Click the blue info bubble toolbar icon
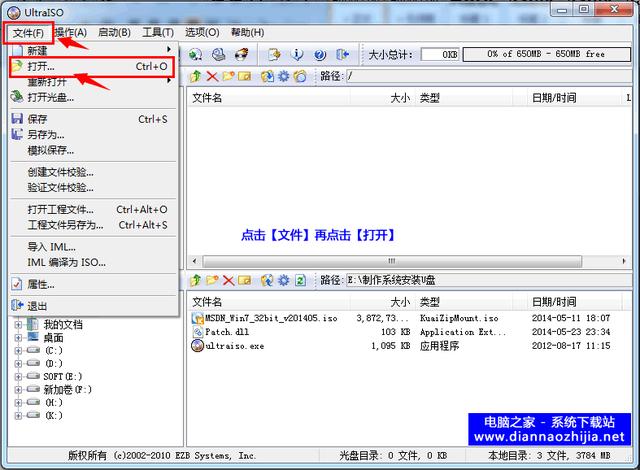The height and width of the screenshot is (470, 640). tap(298, 54)
